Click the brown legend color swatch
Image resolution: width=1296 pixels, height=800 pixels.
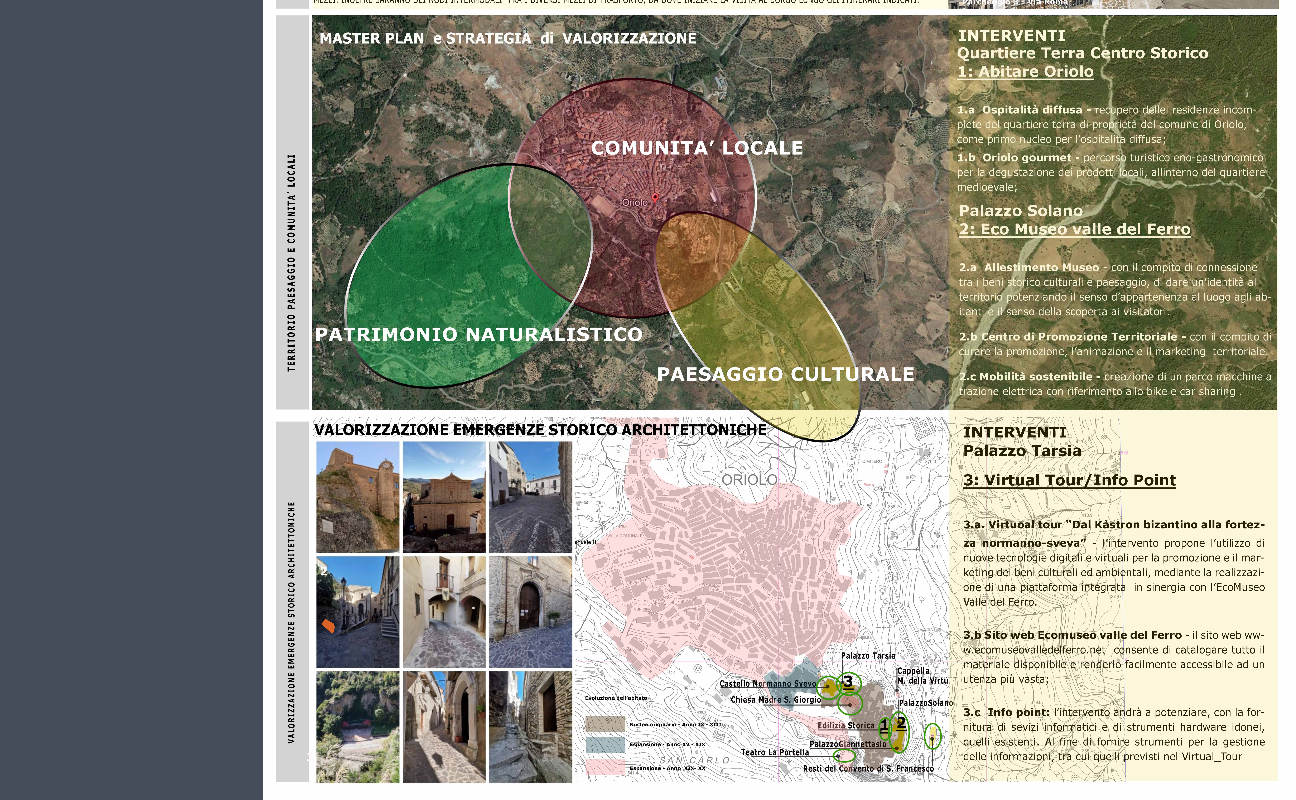pos(605,724)
